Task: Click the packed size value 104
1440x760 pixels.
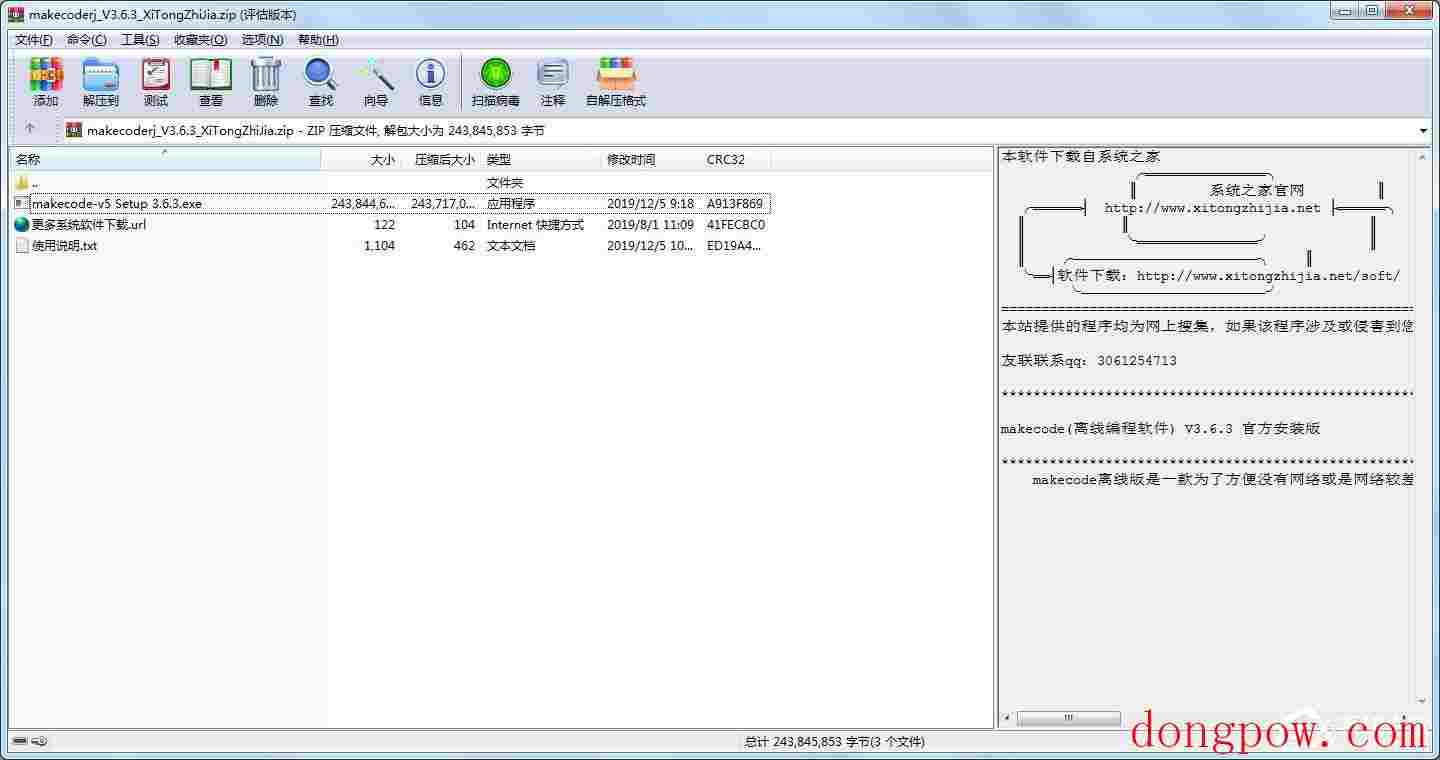Action: pyautogui.click(x=464, y=224)
